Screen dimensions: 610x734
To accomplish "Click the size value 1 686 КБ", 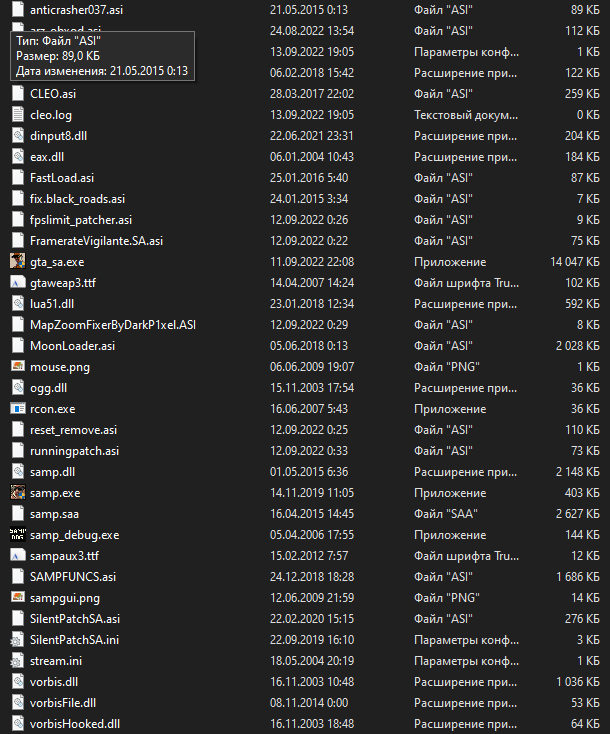I will pos(578,577).
